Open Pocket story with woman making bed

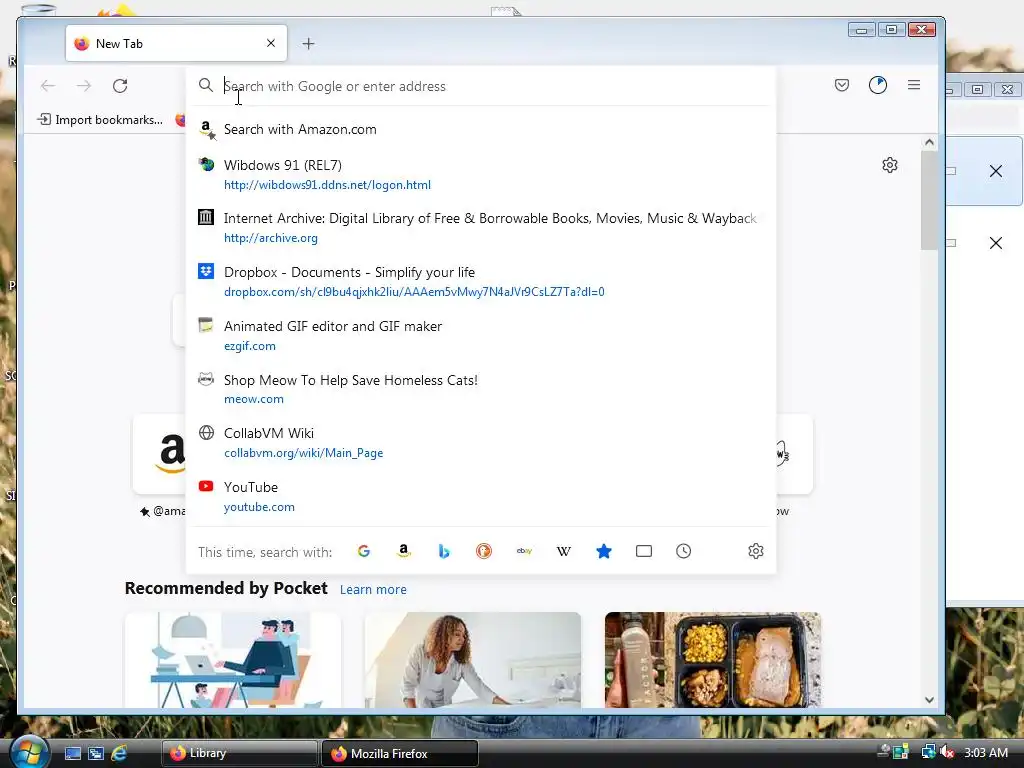[x=473, y=660]
